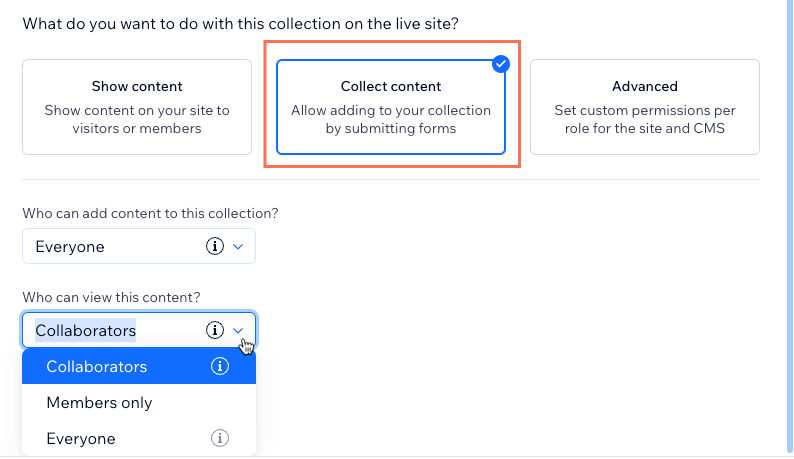Choose Collaborators from the open list
The width and height of the screenshot is (794, 459).
pos(139,366)
